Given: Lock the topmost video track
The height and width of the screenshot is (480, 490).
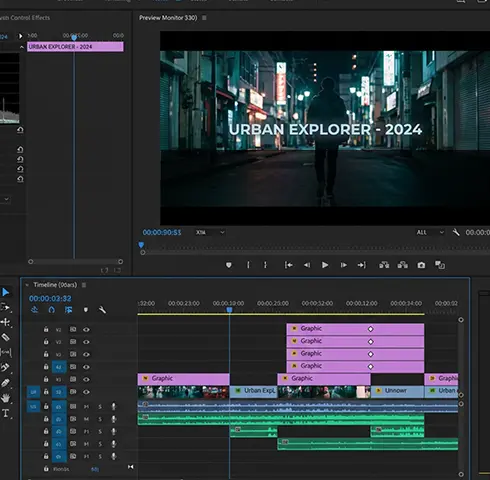Looking at the screenshot, I should 46,329.
